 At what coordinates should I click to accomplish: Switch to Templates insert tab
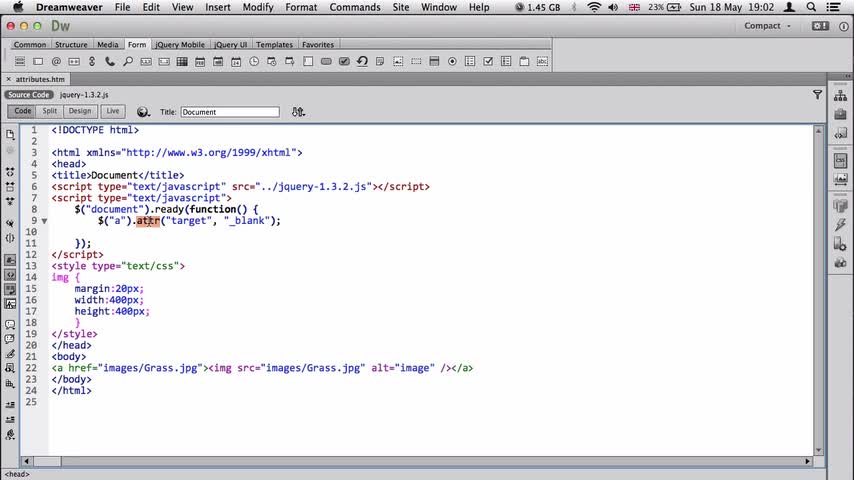tap(274, 45)
